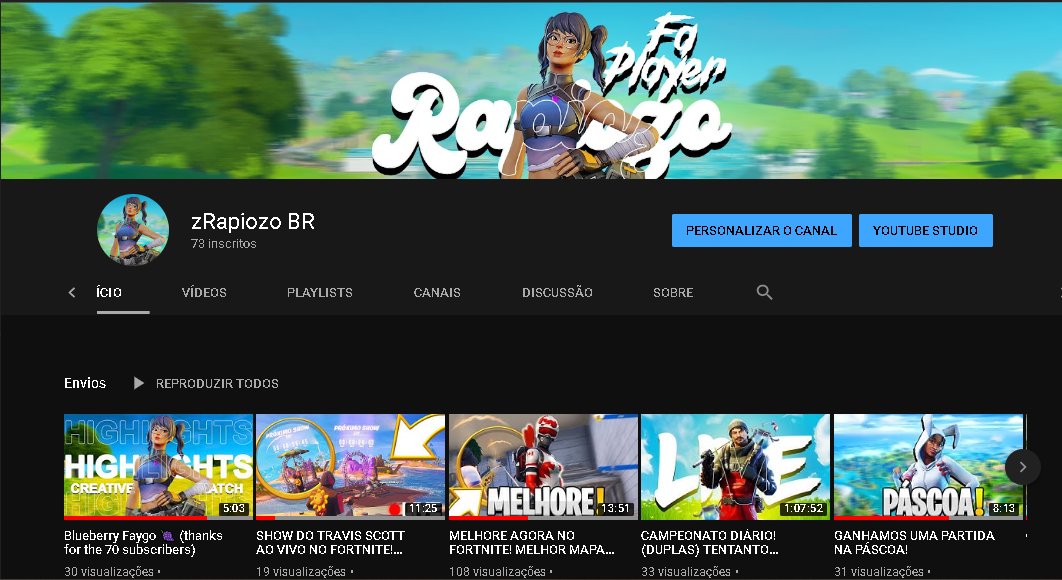
Task: Open YOUTUBE STUDIO
Action: 925,230
